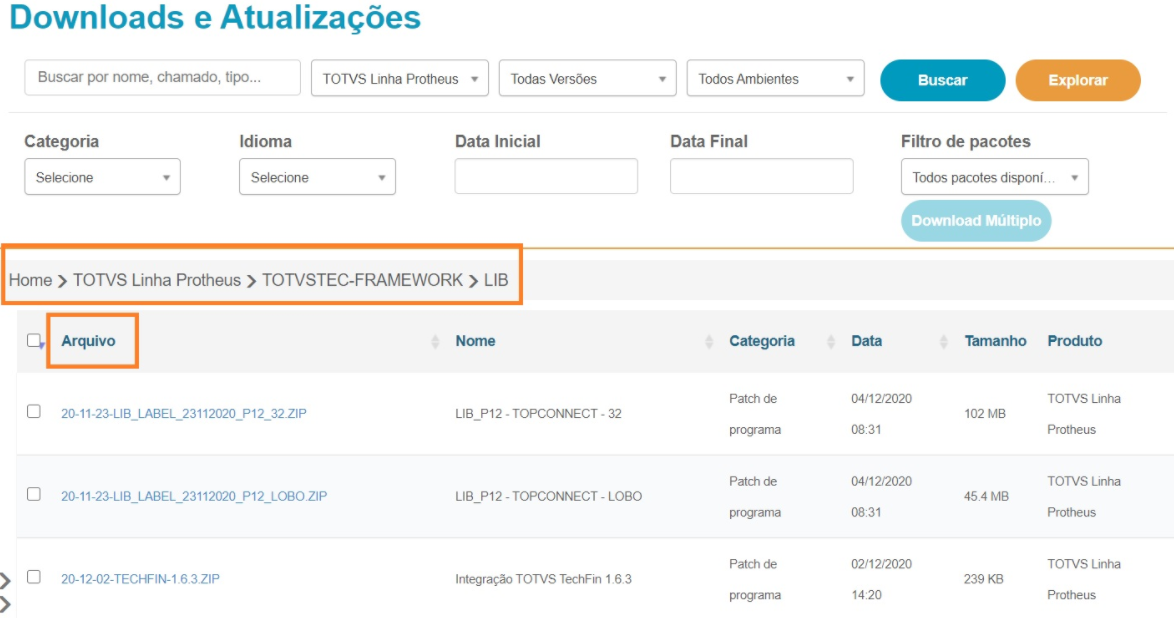Click Tamanho column header

coord(995,341)
